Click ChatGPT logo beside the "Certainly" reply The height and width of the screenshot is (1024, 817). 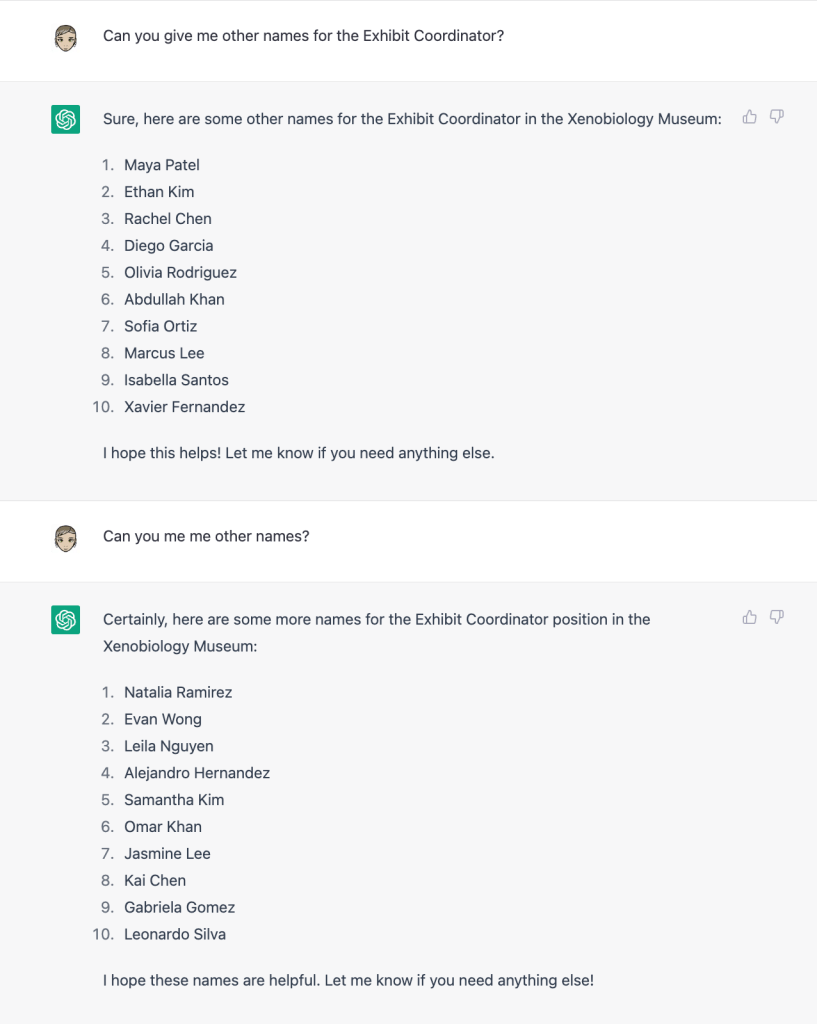(x=66, y=620)
